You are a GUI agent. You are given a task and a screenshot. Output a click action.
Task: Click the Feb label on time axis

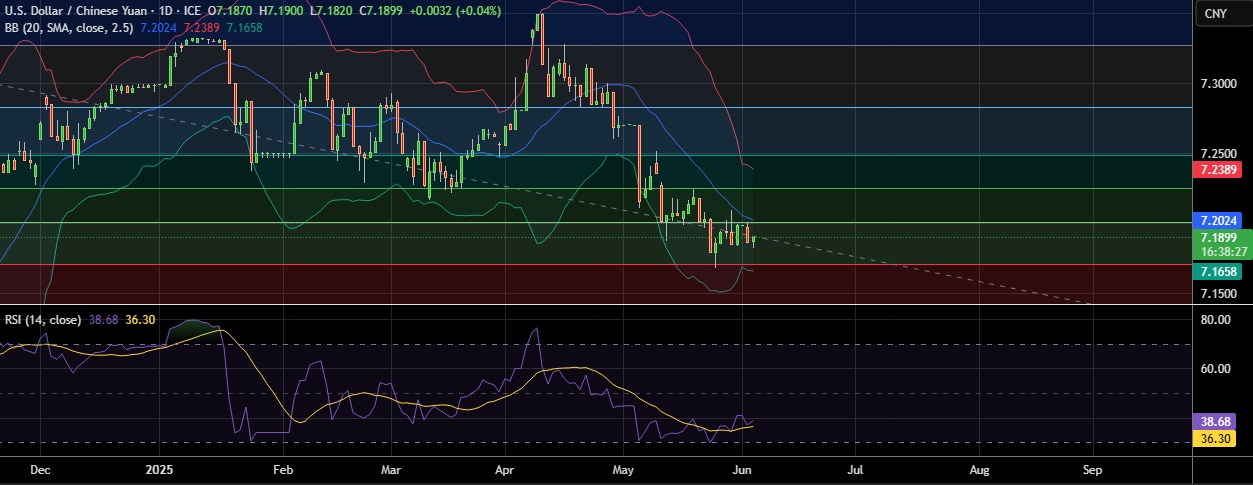pyautogui.click(x=283, y=468)
